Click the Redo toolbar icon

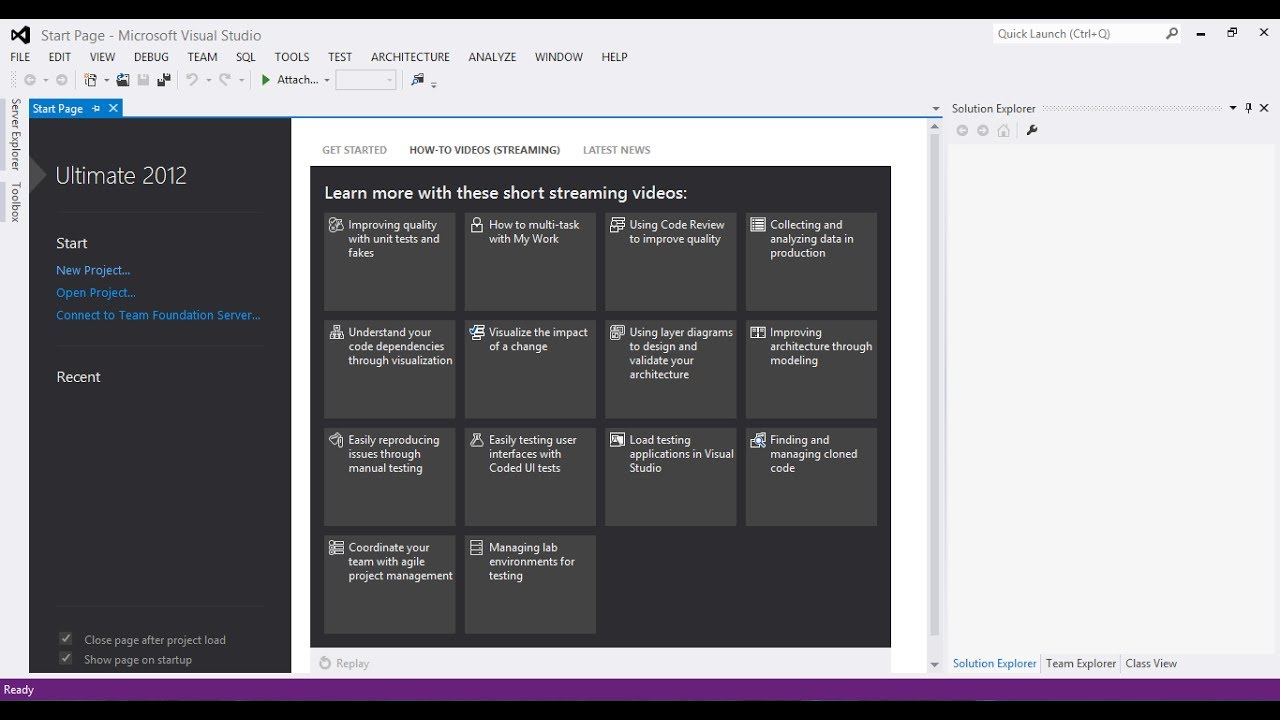(225, 80)
